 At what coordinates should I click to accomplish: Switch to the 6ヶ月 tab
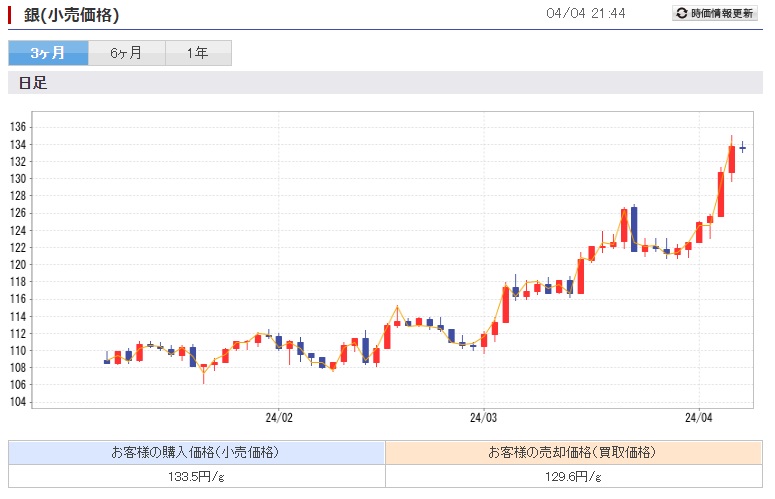click(127, 53)
